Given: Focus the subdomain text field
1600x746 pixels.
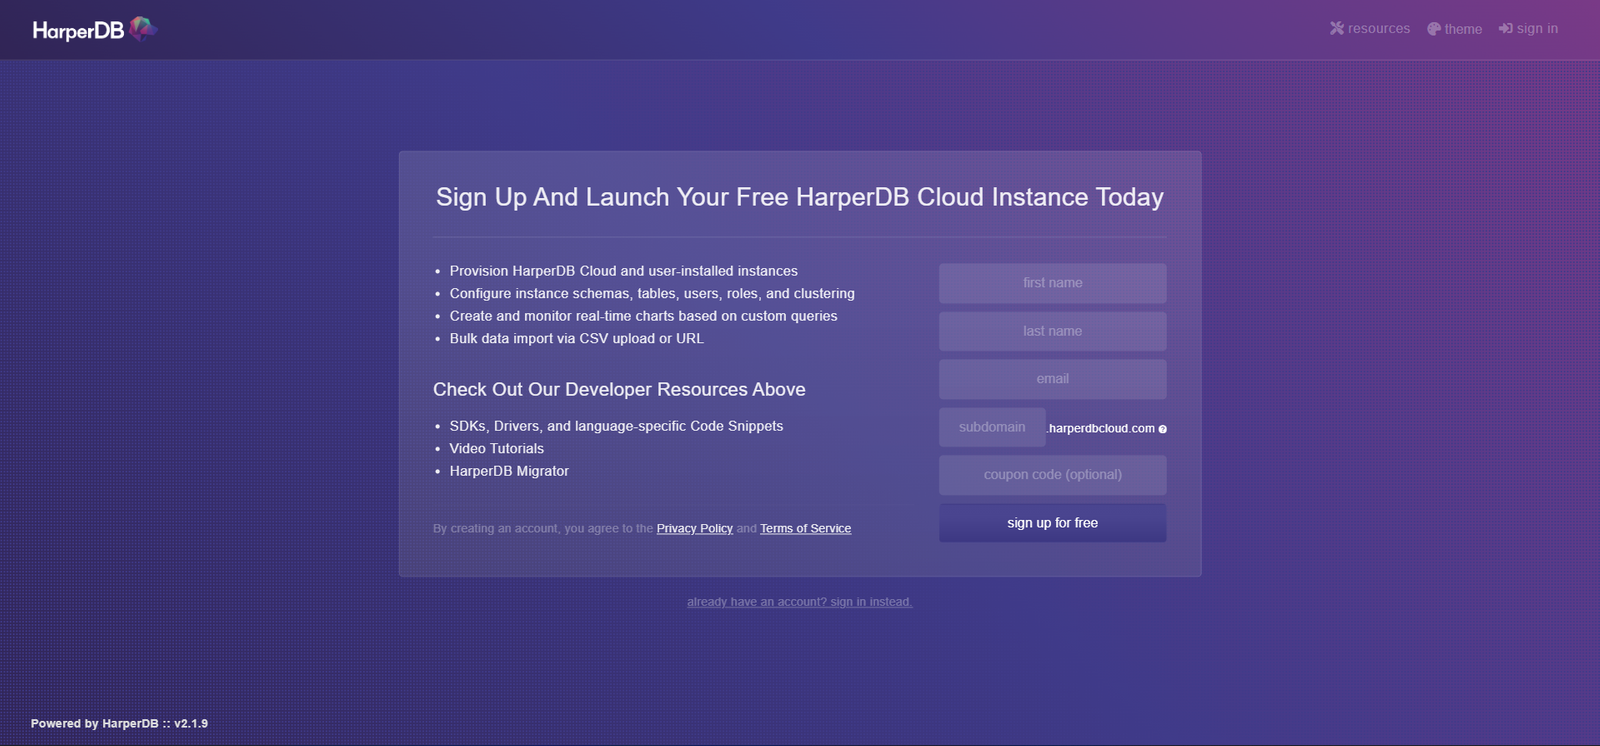Looking at the screenshot, I should click(x=991, y=427).
